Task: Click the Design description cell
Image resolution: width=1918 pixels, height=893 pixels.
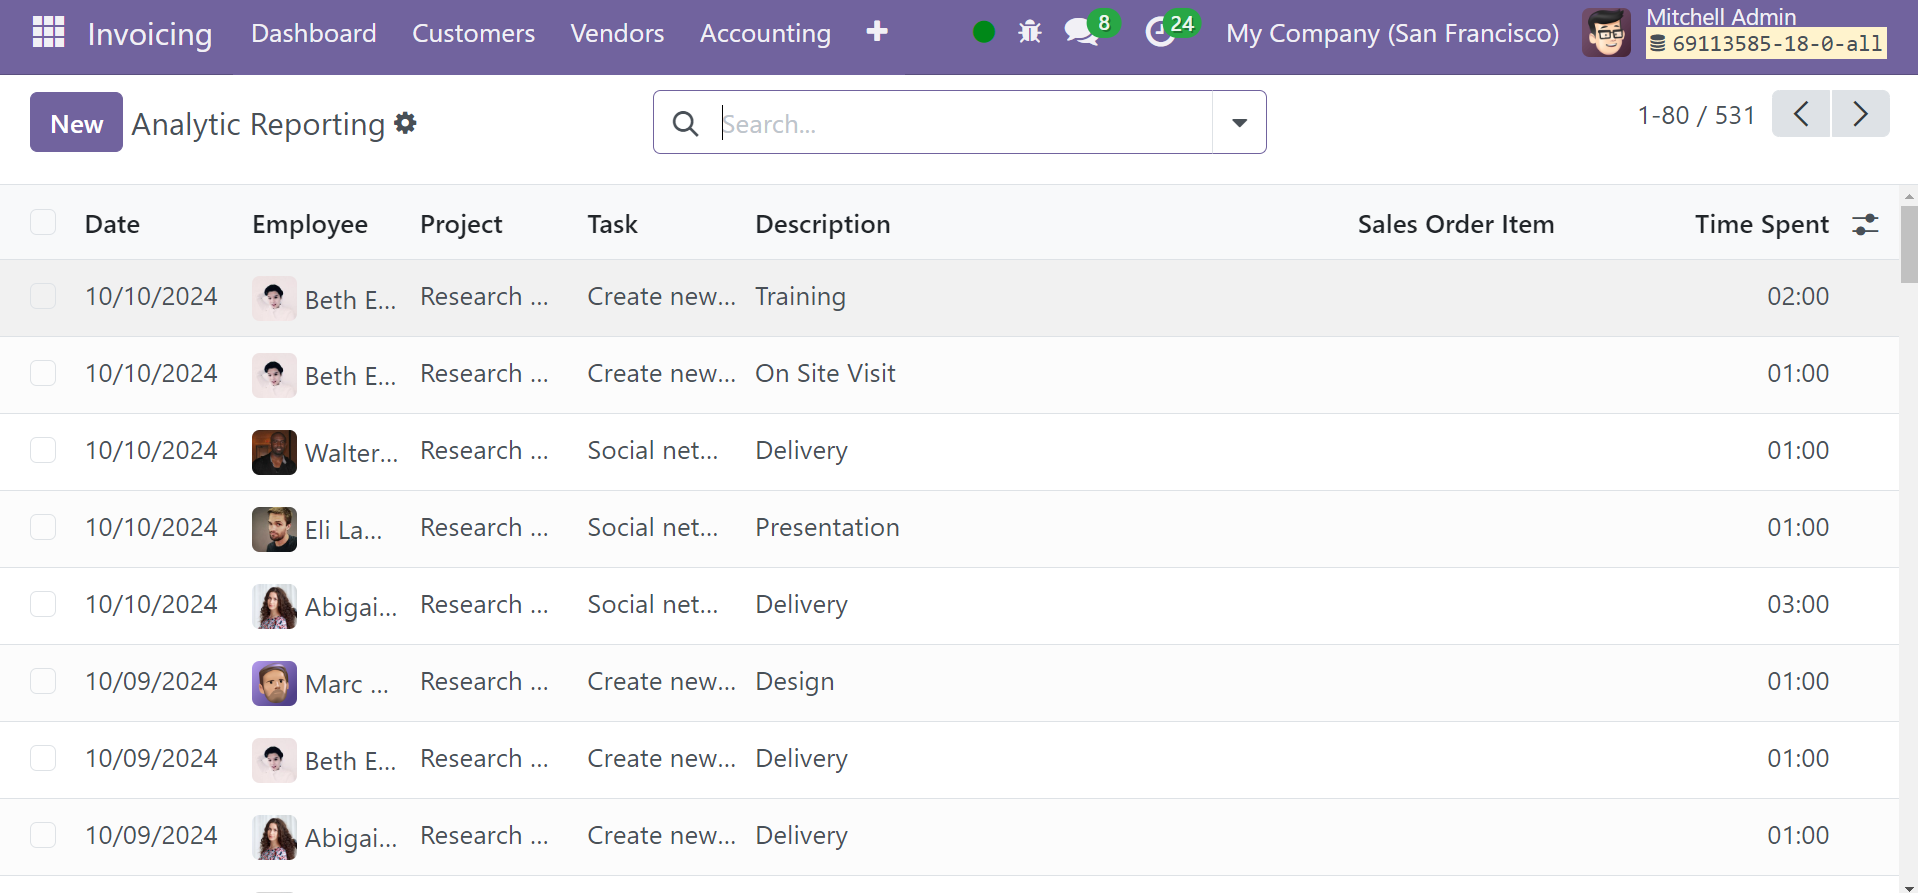Action: point(794,681)
